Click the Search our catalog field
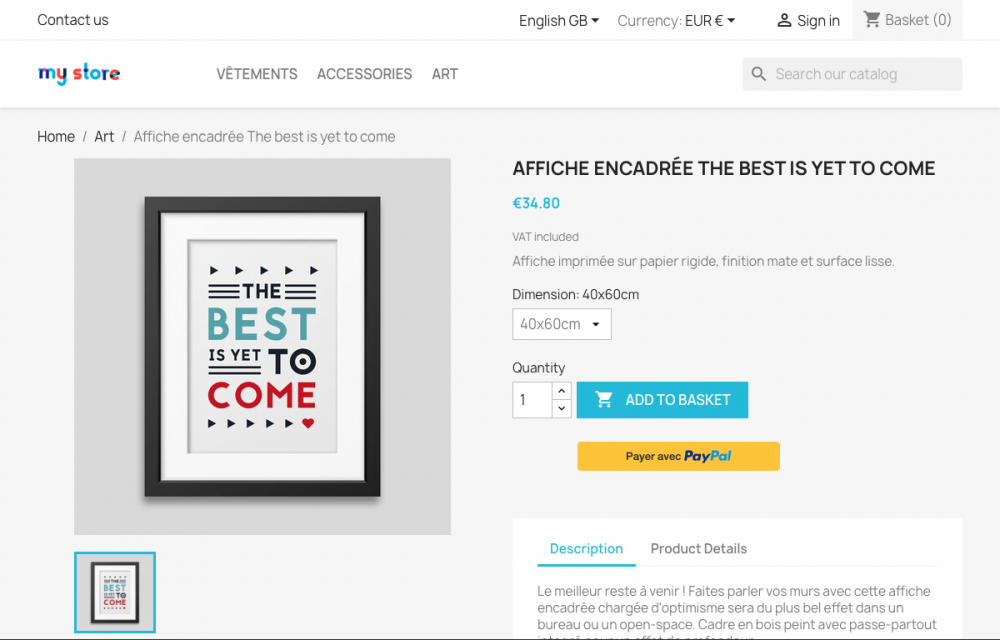This screenshot has height=640, width=1000. (860, 74)
